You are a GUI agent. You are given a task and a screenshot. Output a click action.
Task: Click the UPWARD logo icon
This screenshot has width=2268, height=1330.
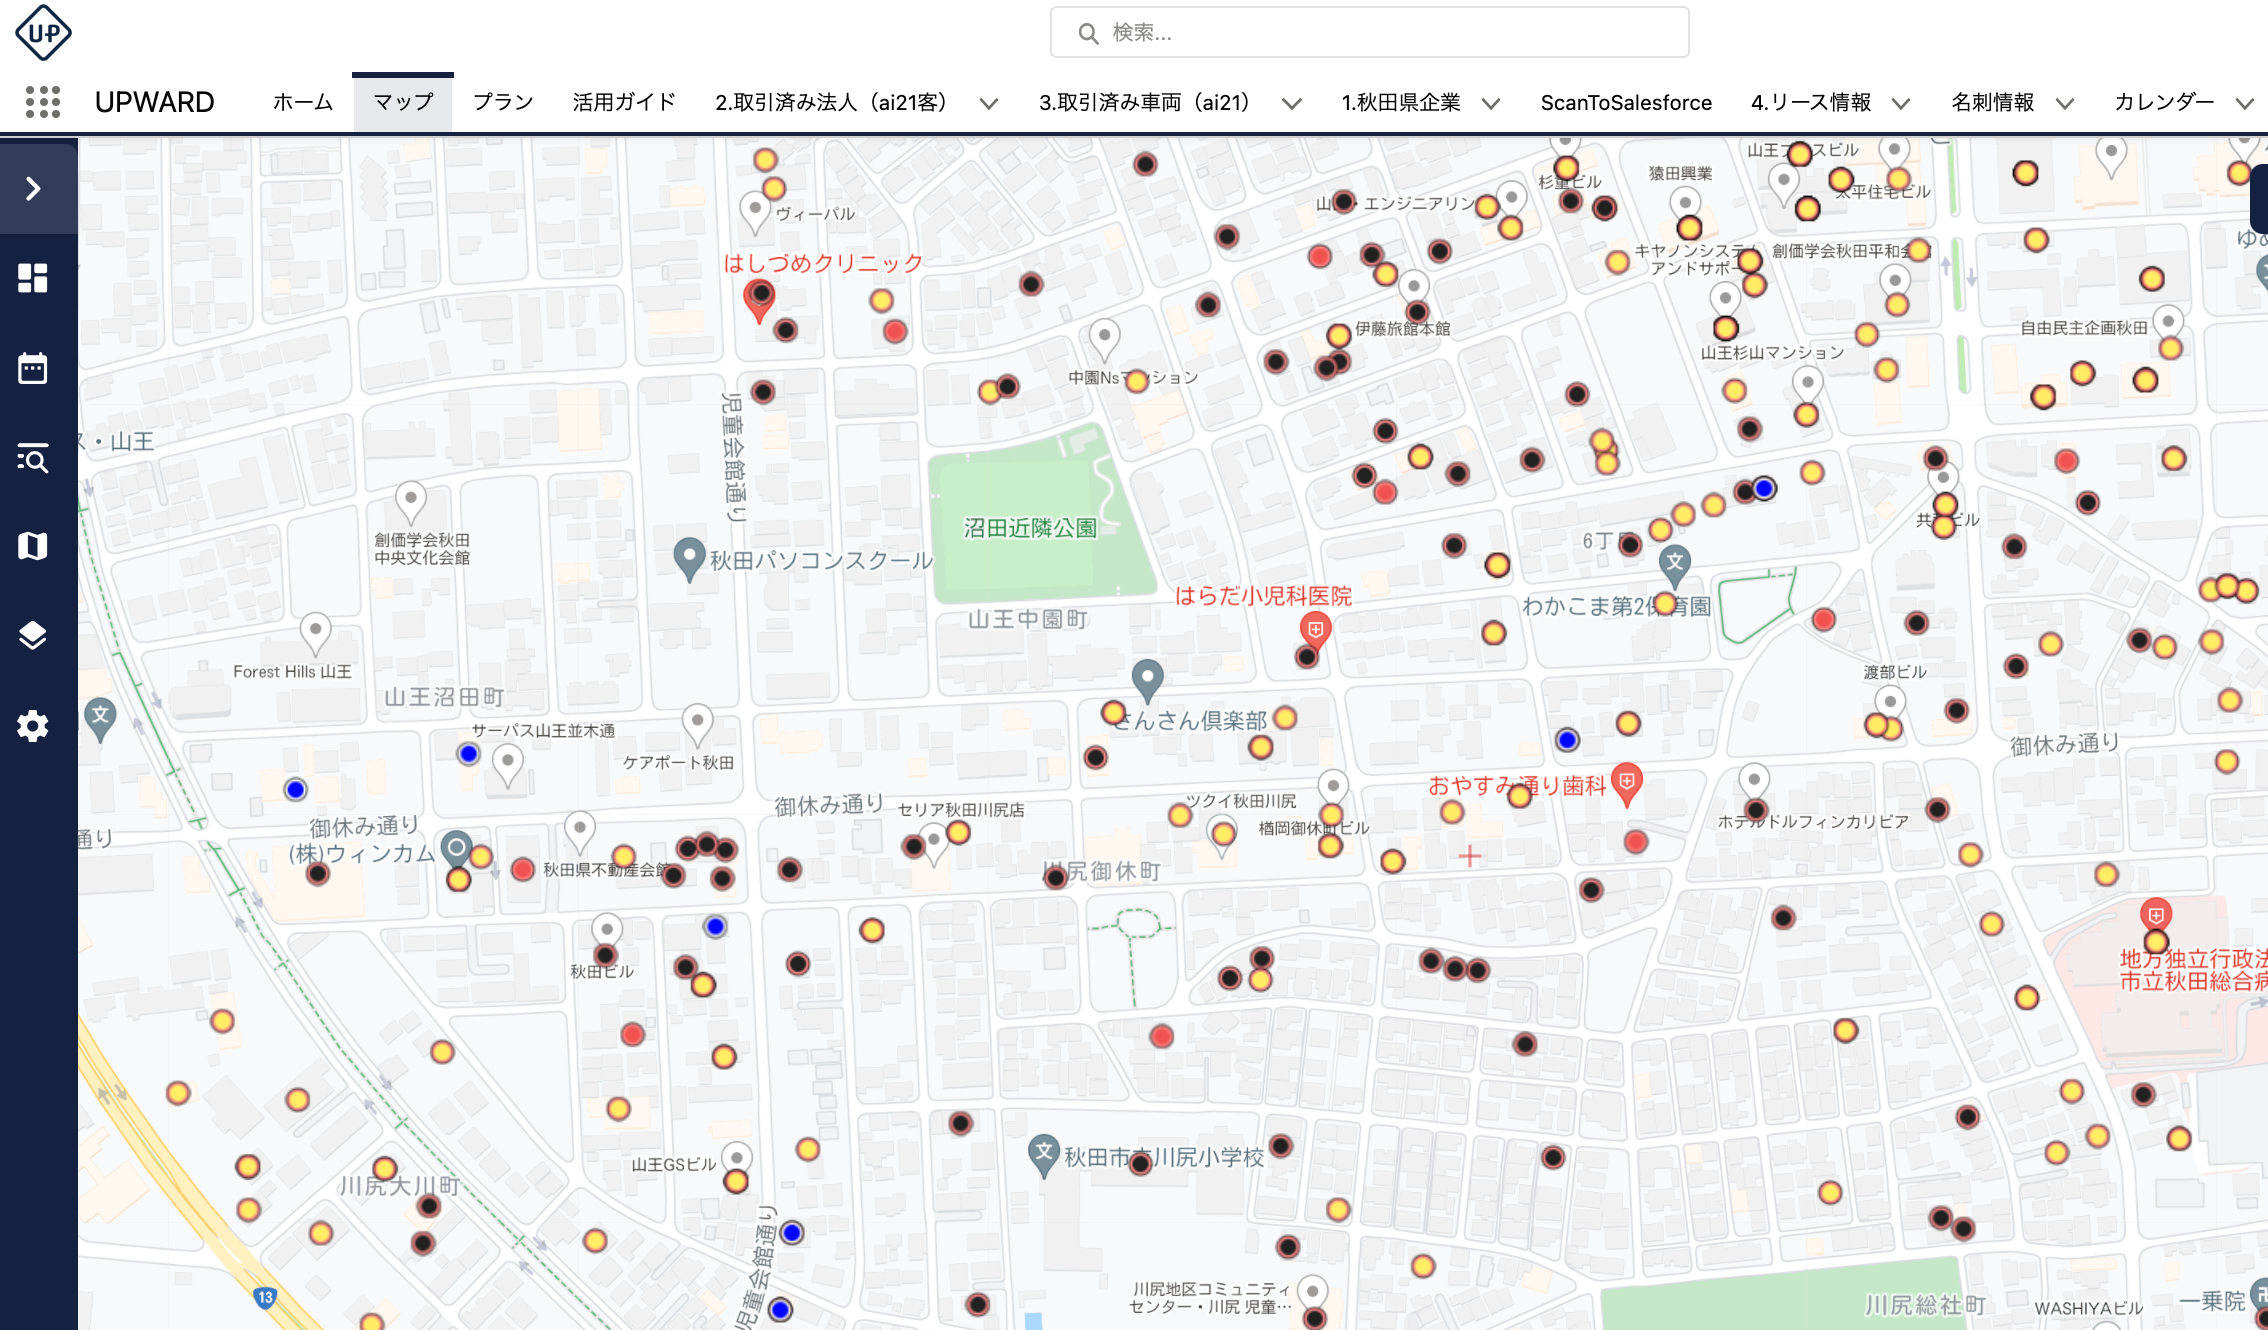click(x=43, y=32)
